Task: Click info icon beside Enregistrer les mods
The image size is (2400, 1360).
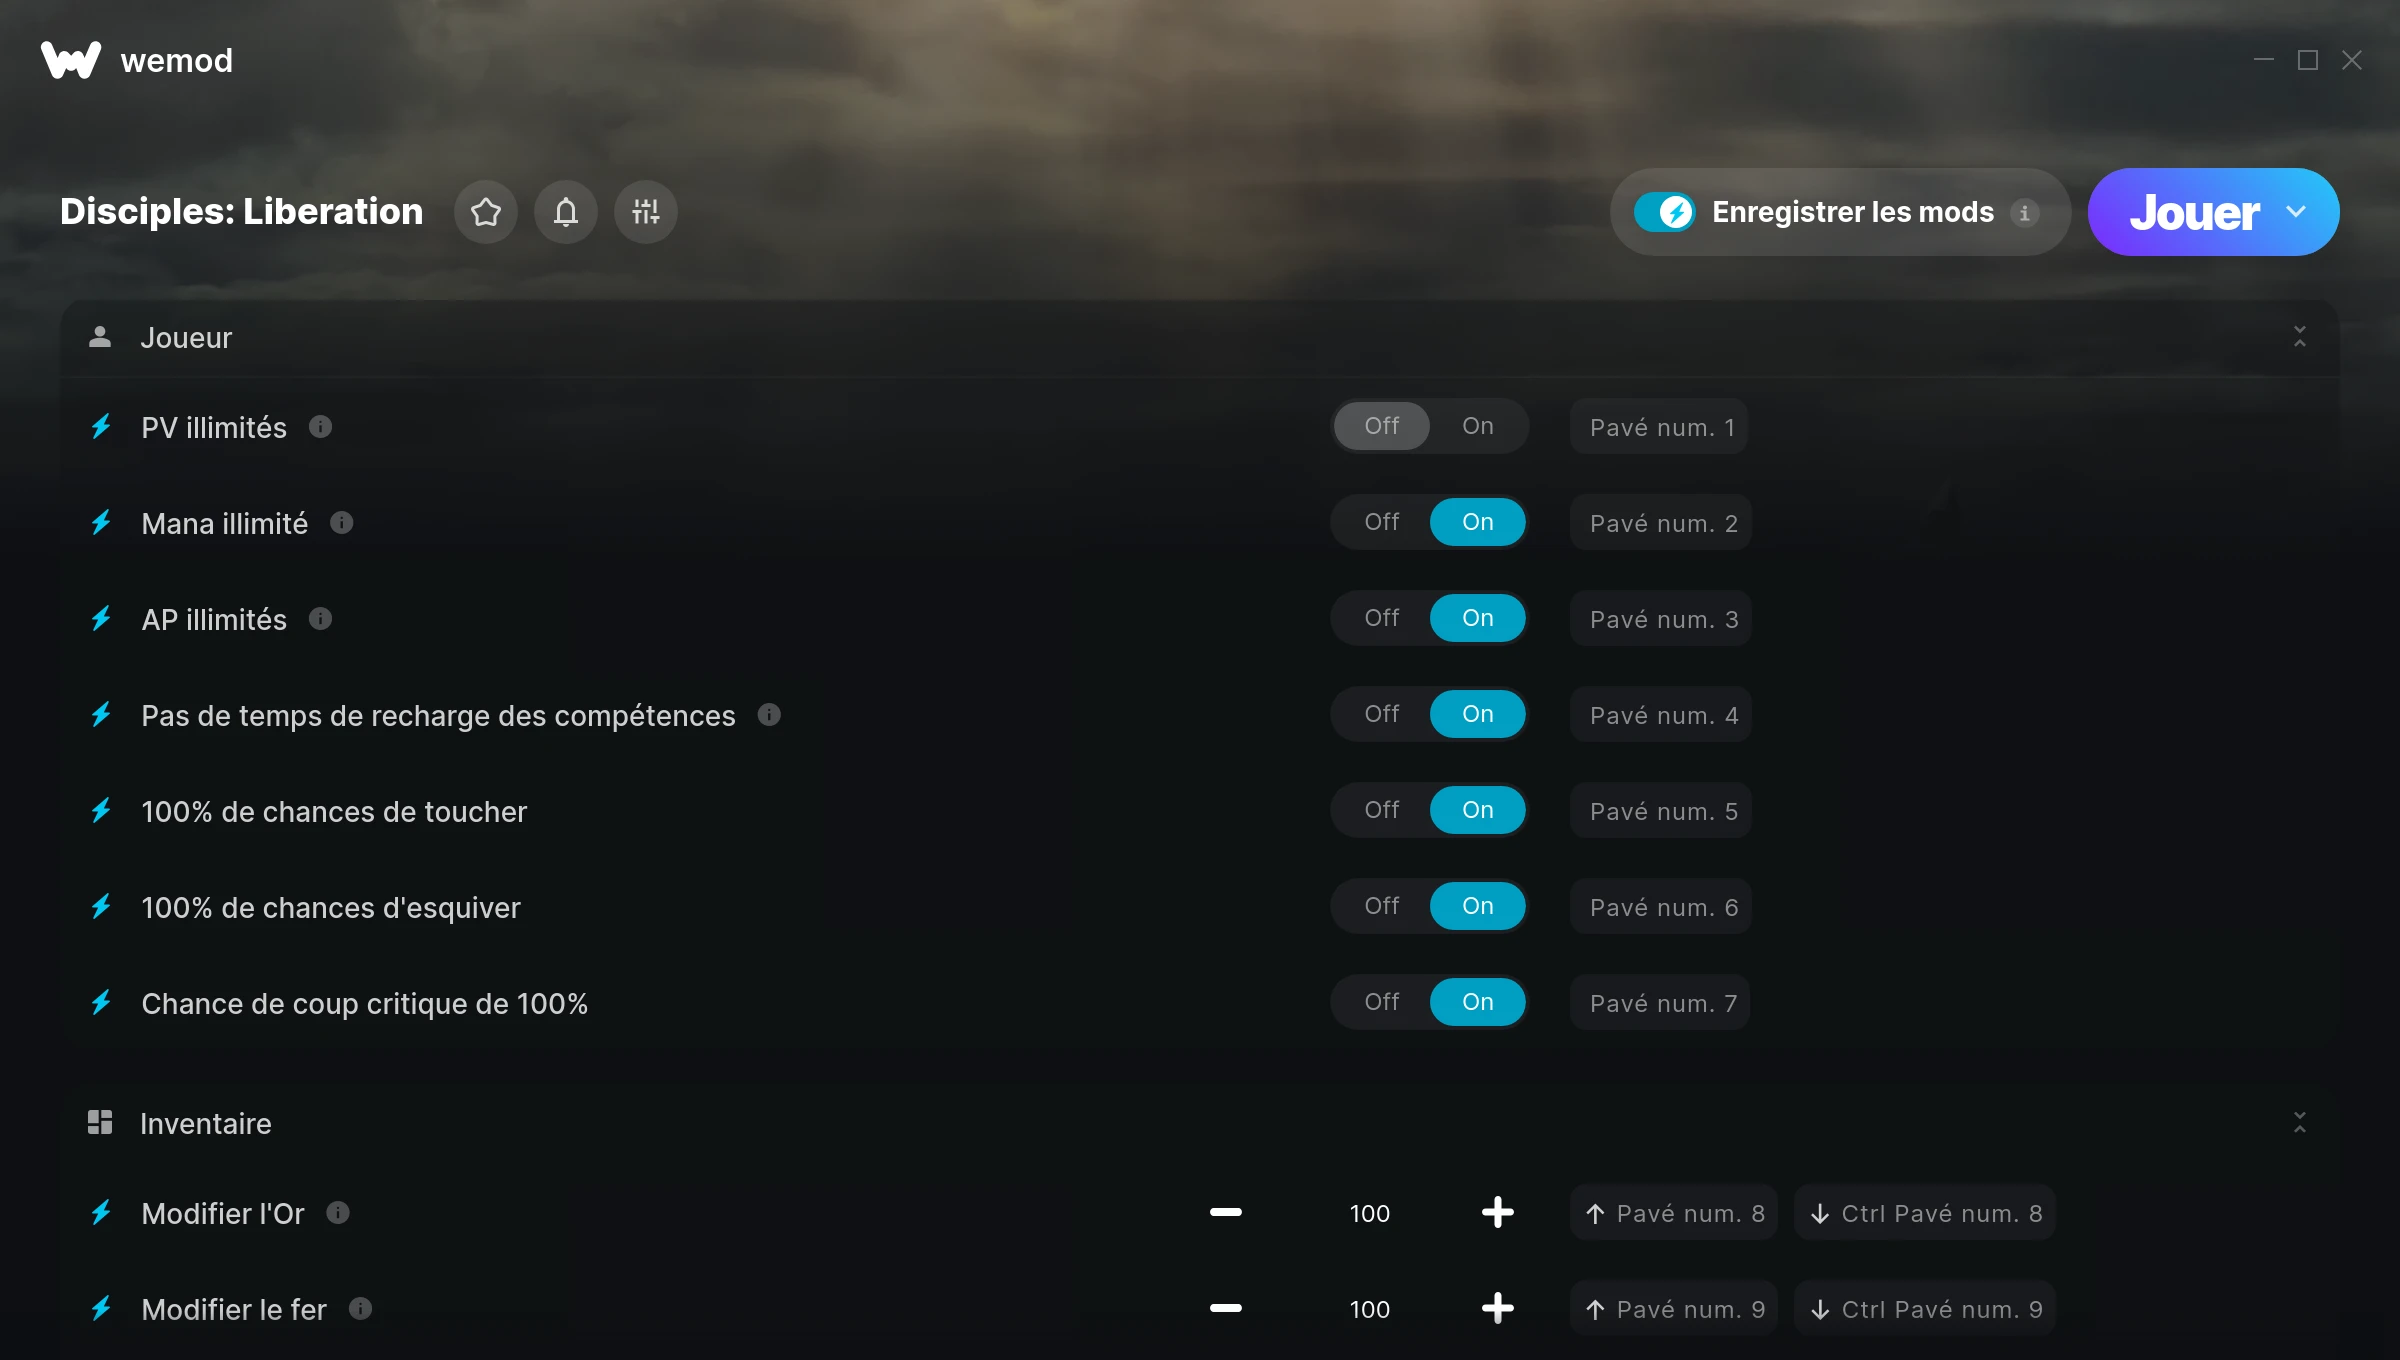Action: point(2024,213)
